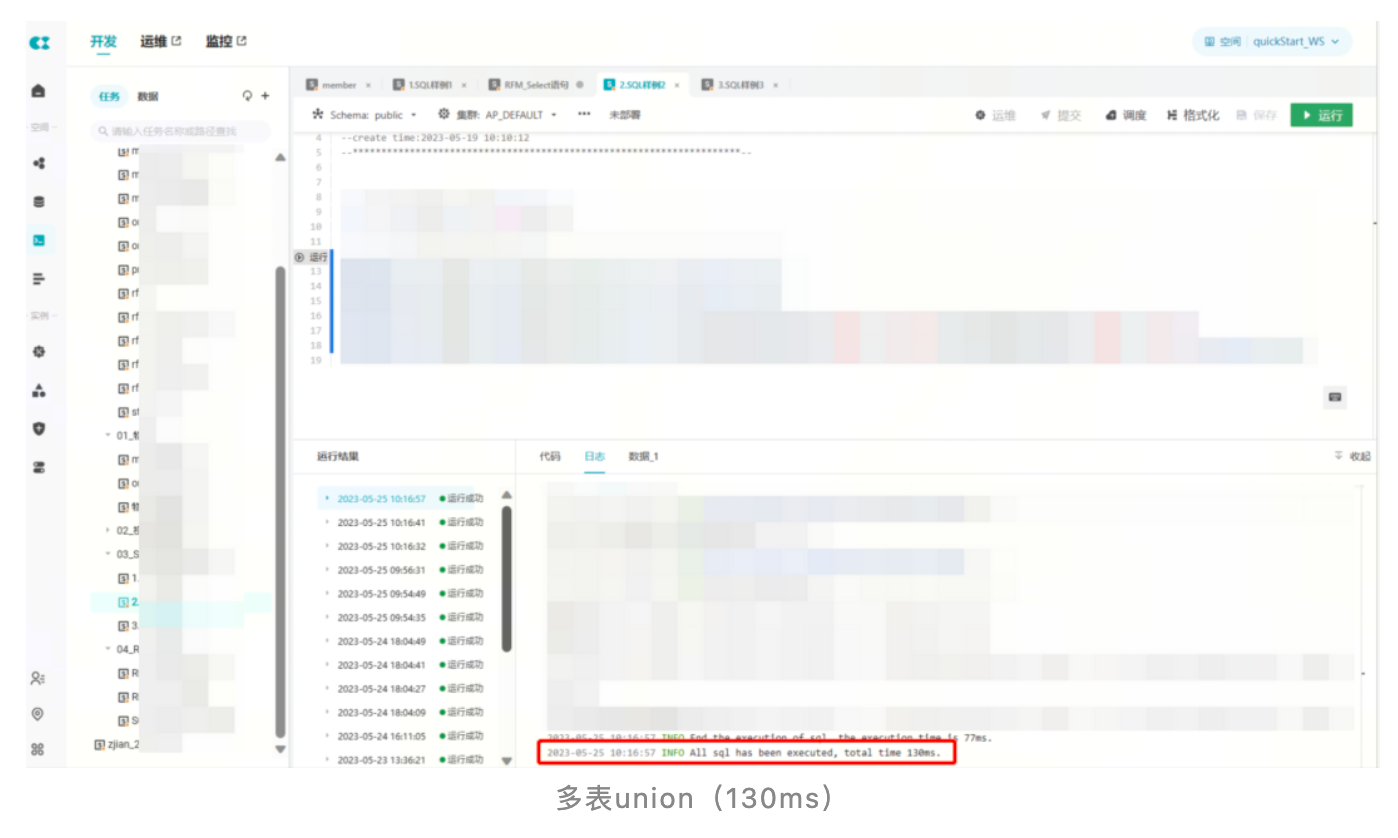Open 调度 scheduling settings
1398x838 pixels.
click(1126, 115)
